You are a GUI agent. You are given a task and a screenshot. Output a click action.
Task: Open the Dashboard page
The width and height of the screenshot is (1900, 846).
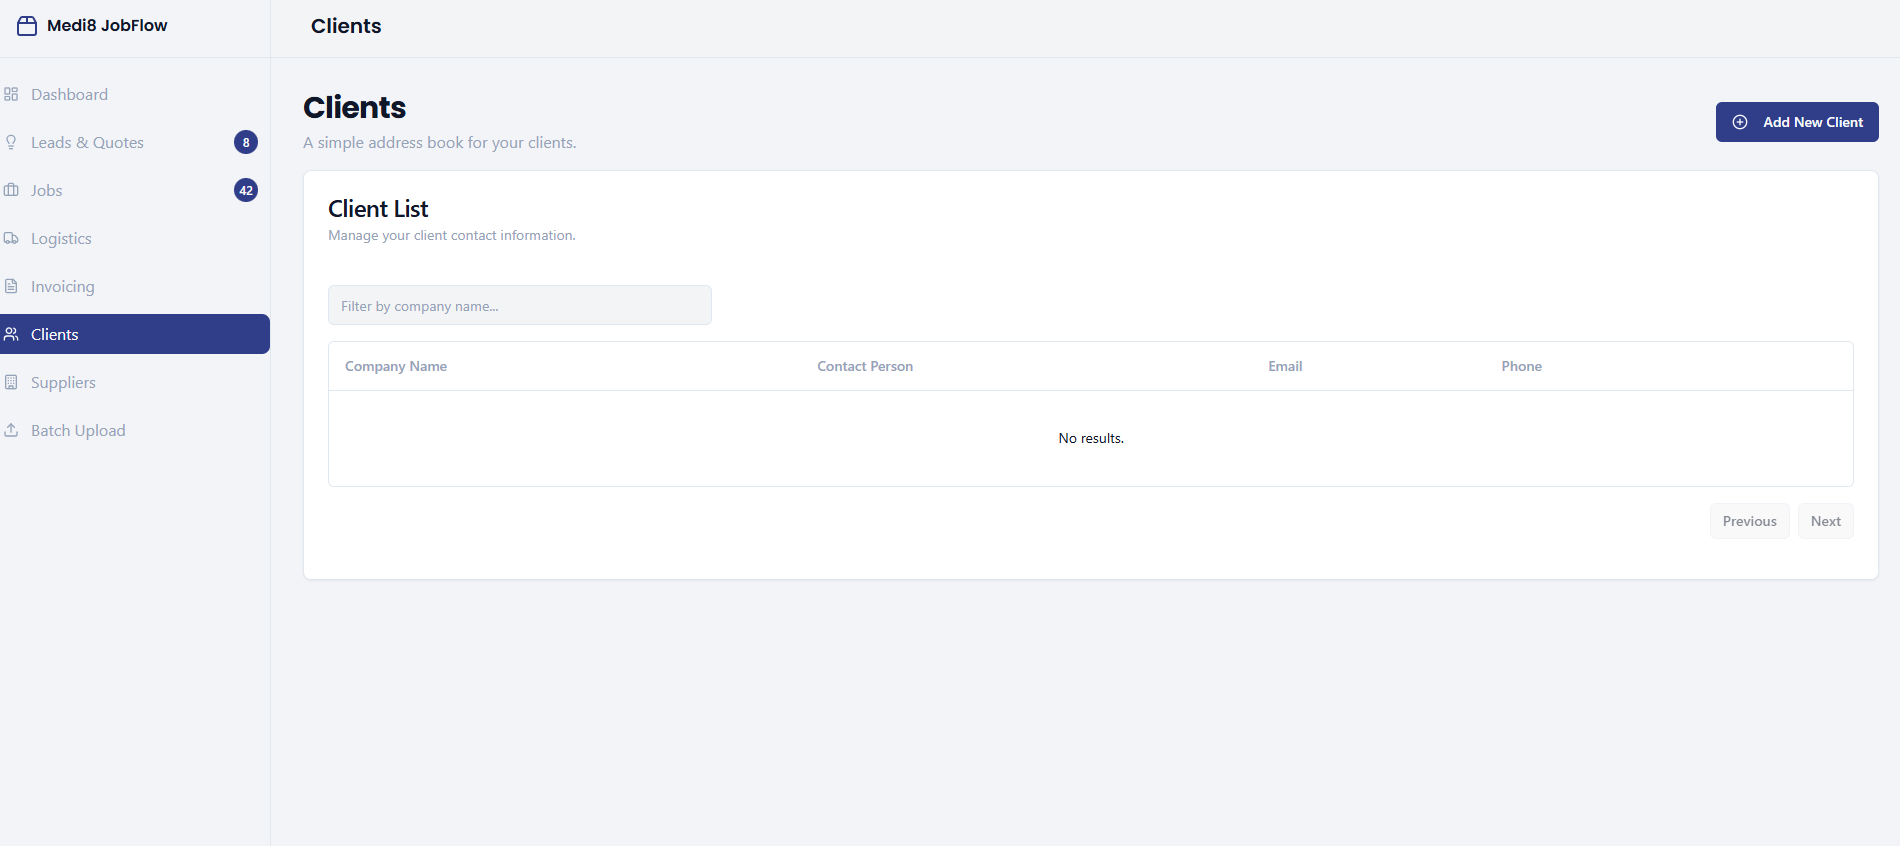135,94
